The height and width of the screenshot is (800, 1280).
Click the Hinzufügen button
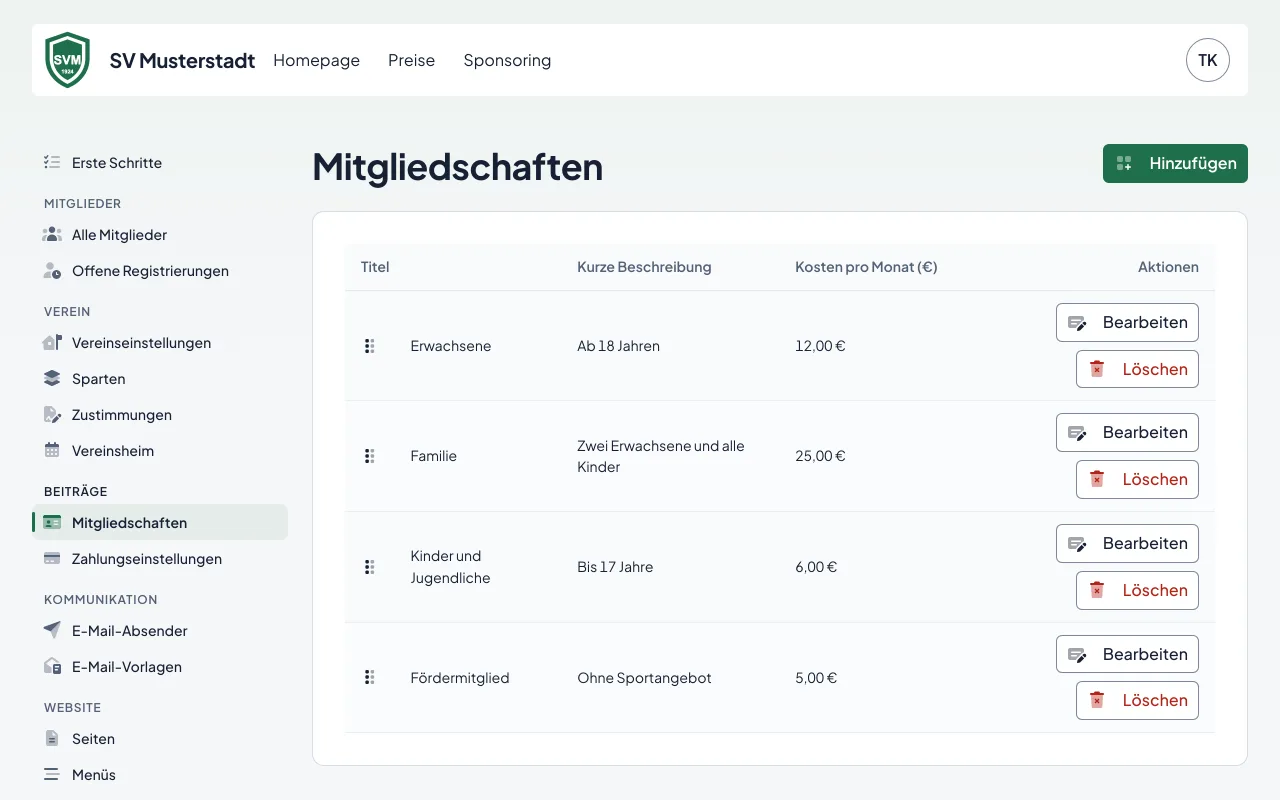point(1175,163)
